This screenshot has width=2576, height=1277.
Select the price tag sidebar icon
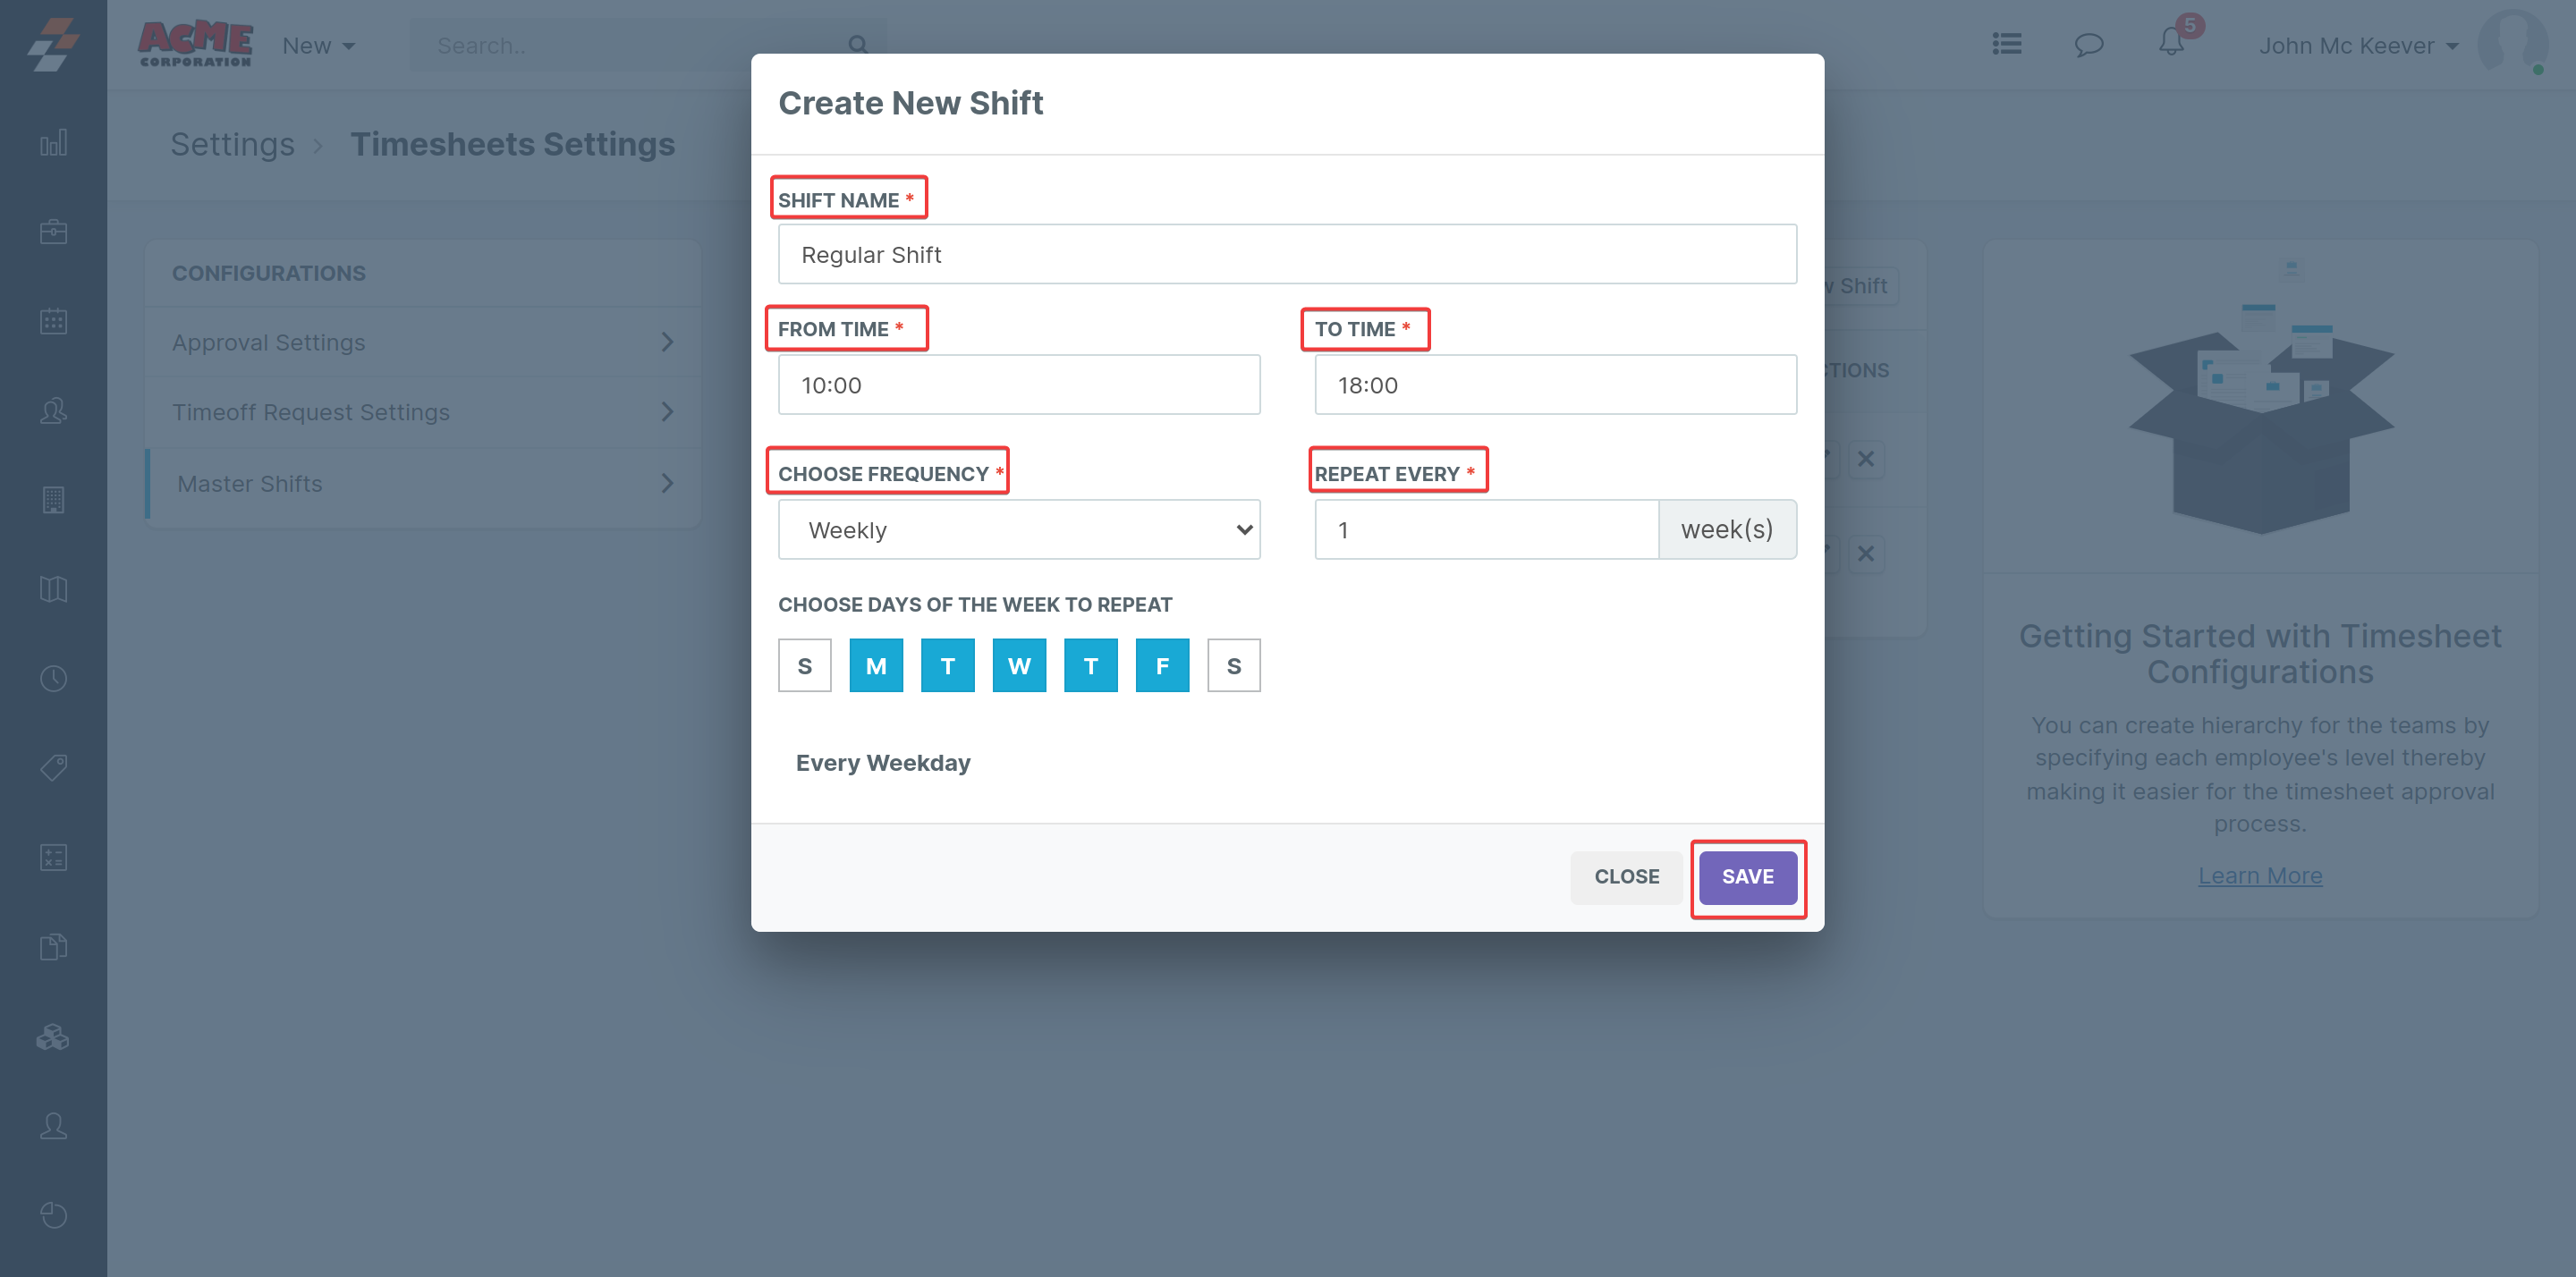click(x=53, y=768)
